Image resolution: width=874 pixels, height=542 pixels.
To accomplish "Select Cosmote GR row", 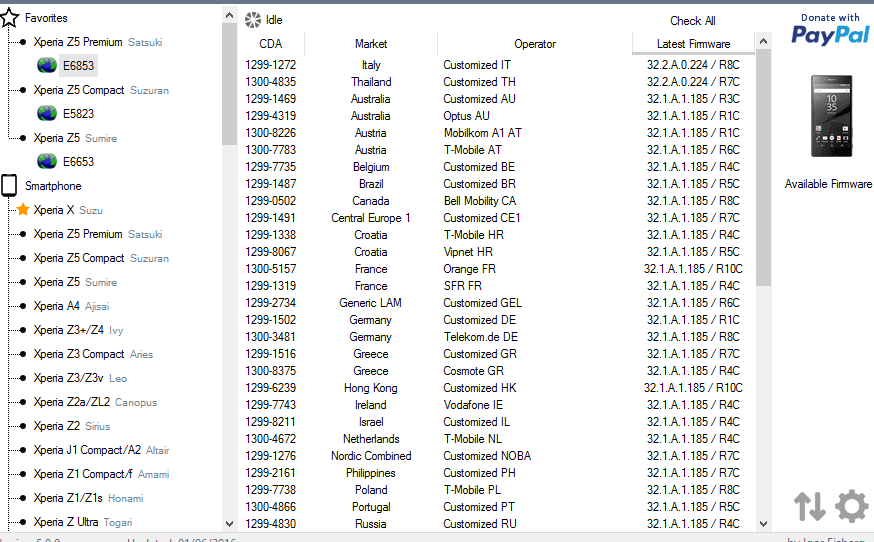I will (497, 371).
